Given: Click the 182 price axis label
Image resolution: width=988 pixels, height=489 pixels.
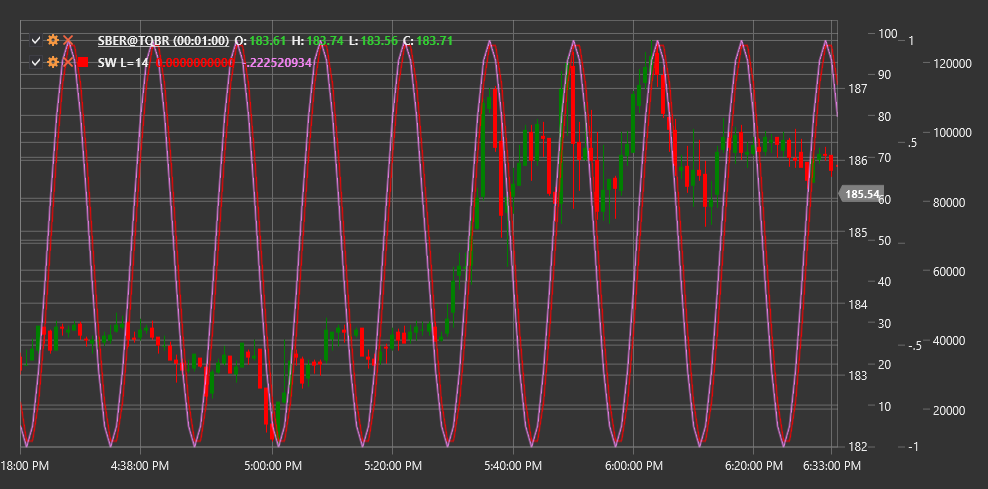Looking at the screenshot, I should 856,447.
